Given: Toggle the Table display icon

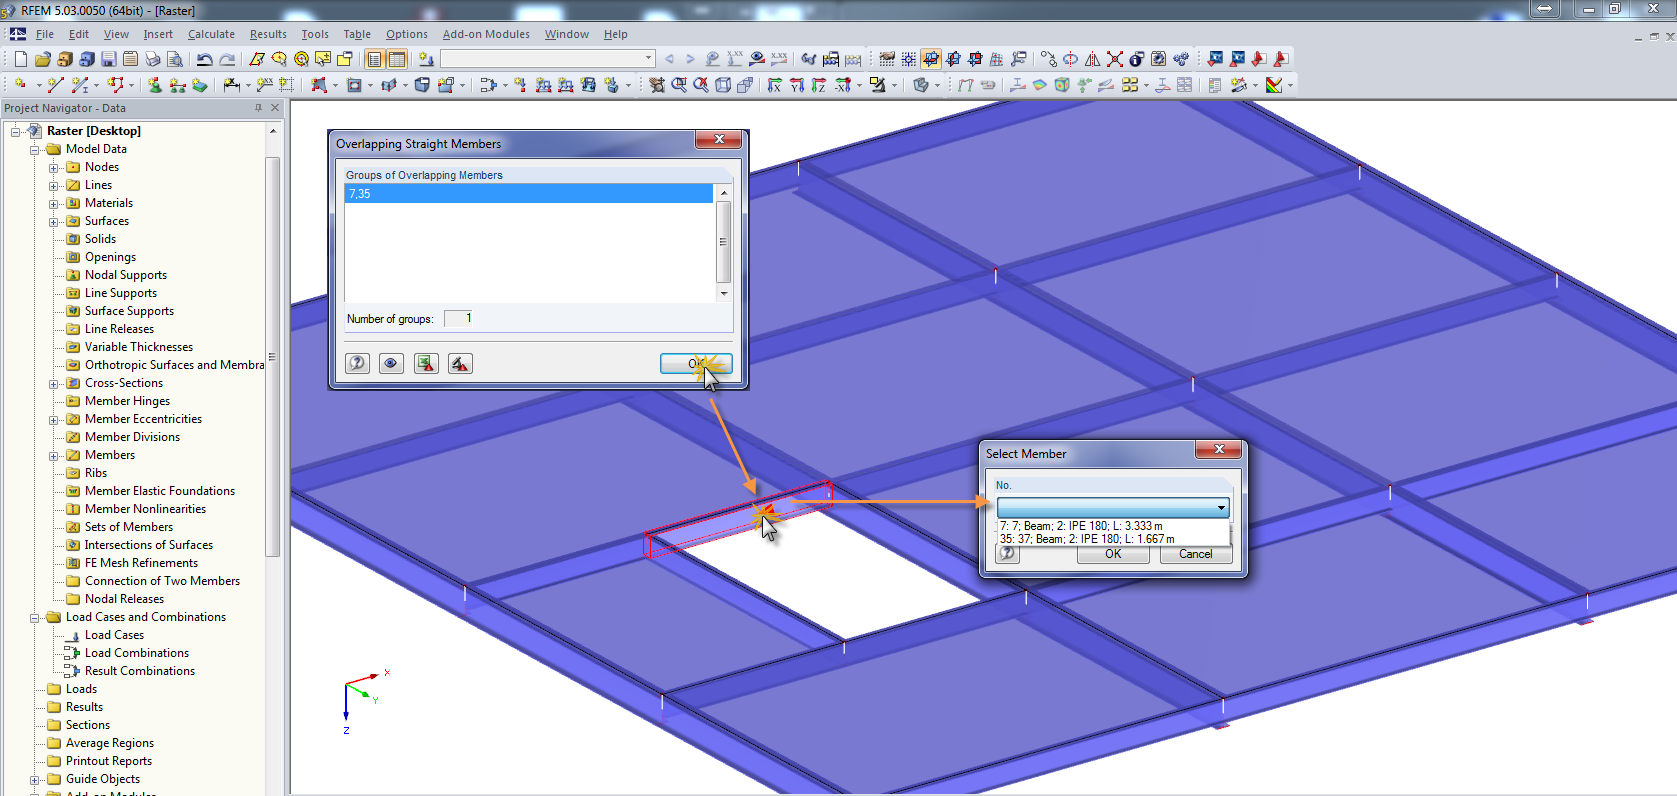Looking at the screenshot, I should point(397,59).
